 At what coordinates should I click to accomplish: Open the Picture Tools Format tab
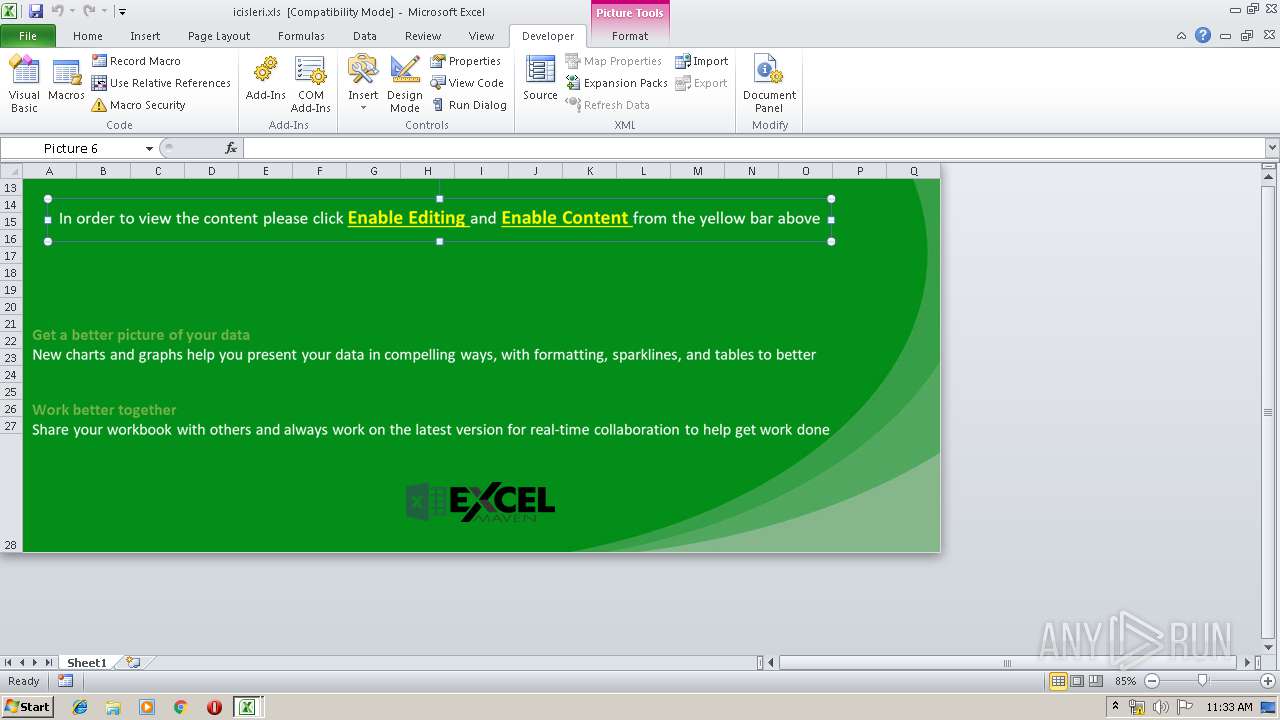point(630,36)
